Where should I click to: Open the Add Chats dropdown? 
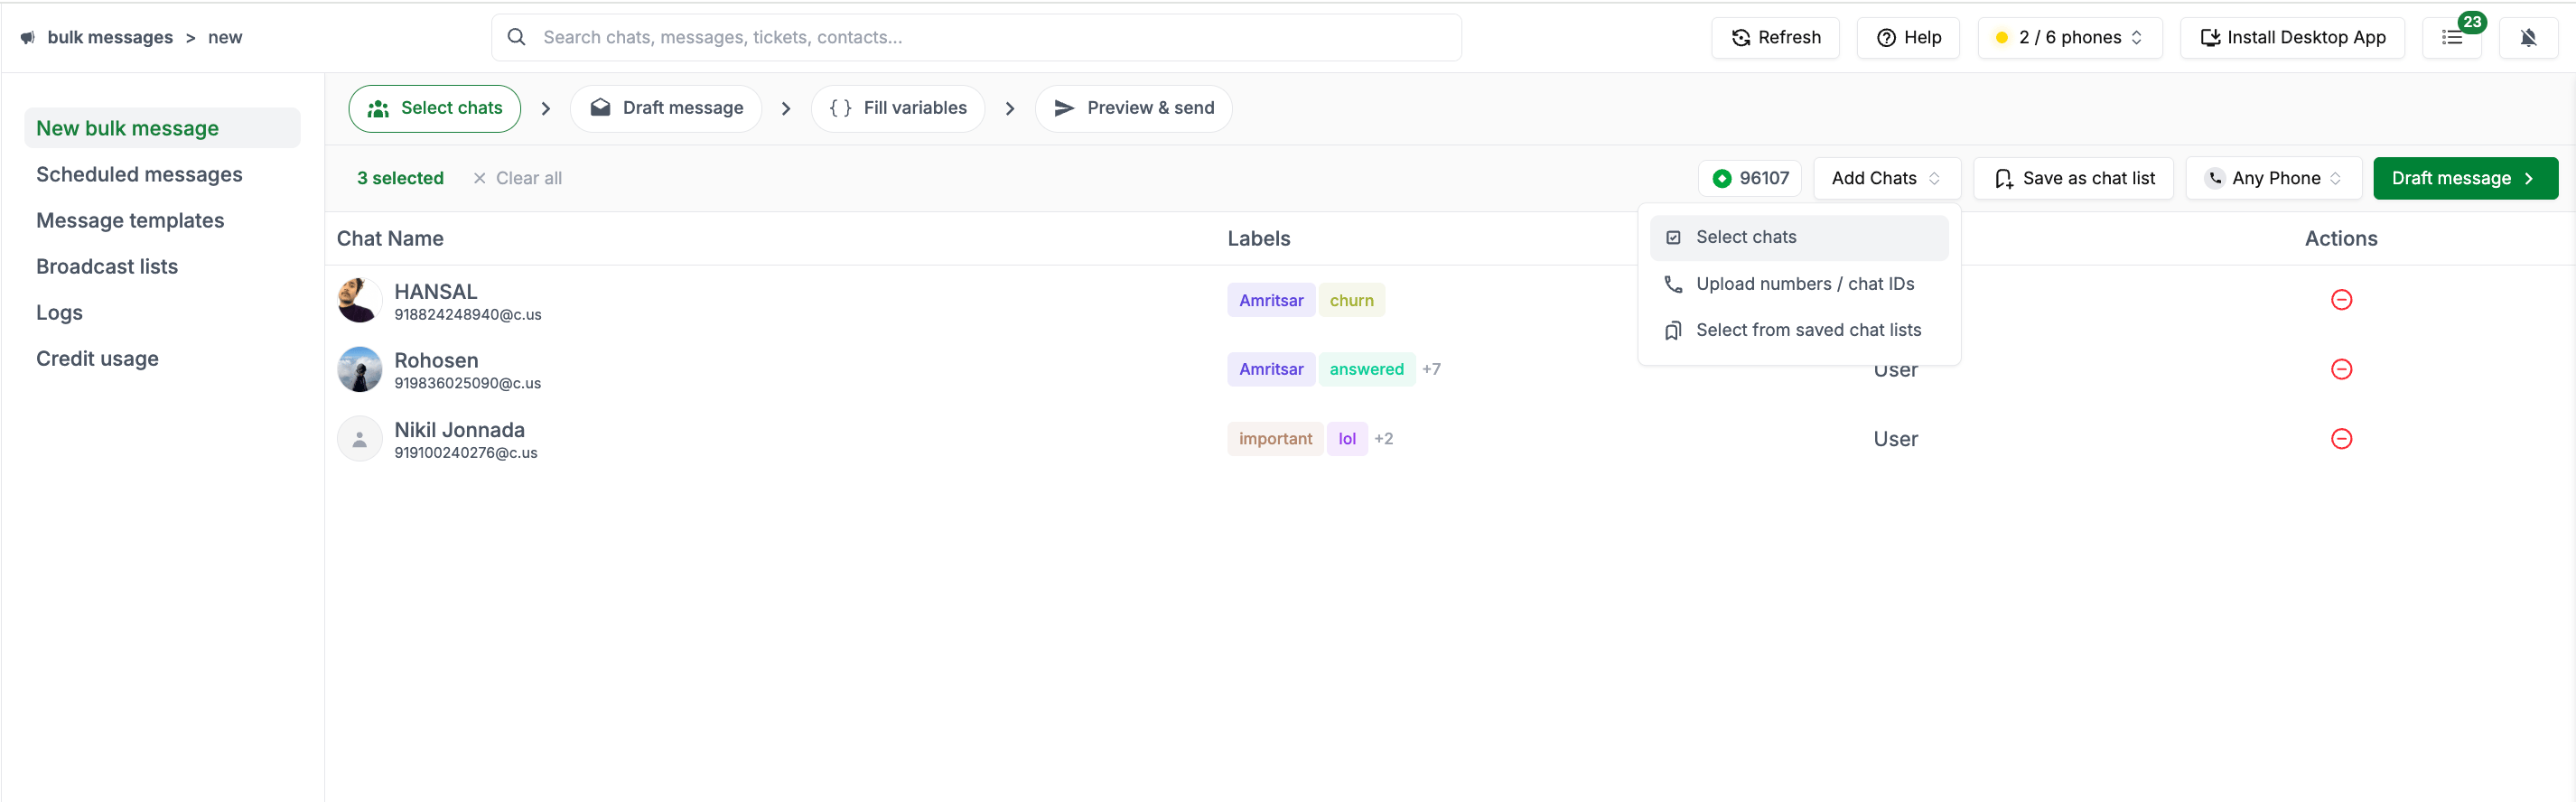1886,178
